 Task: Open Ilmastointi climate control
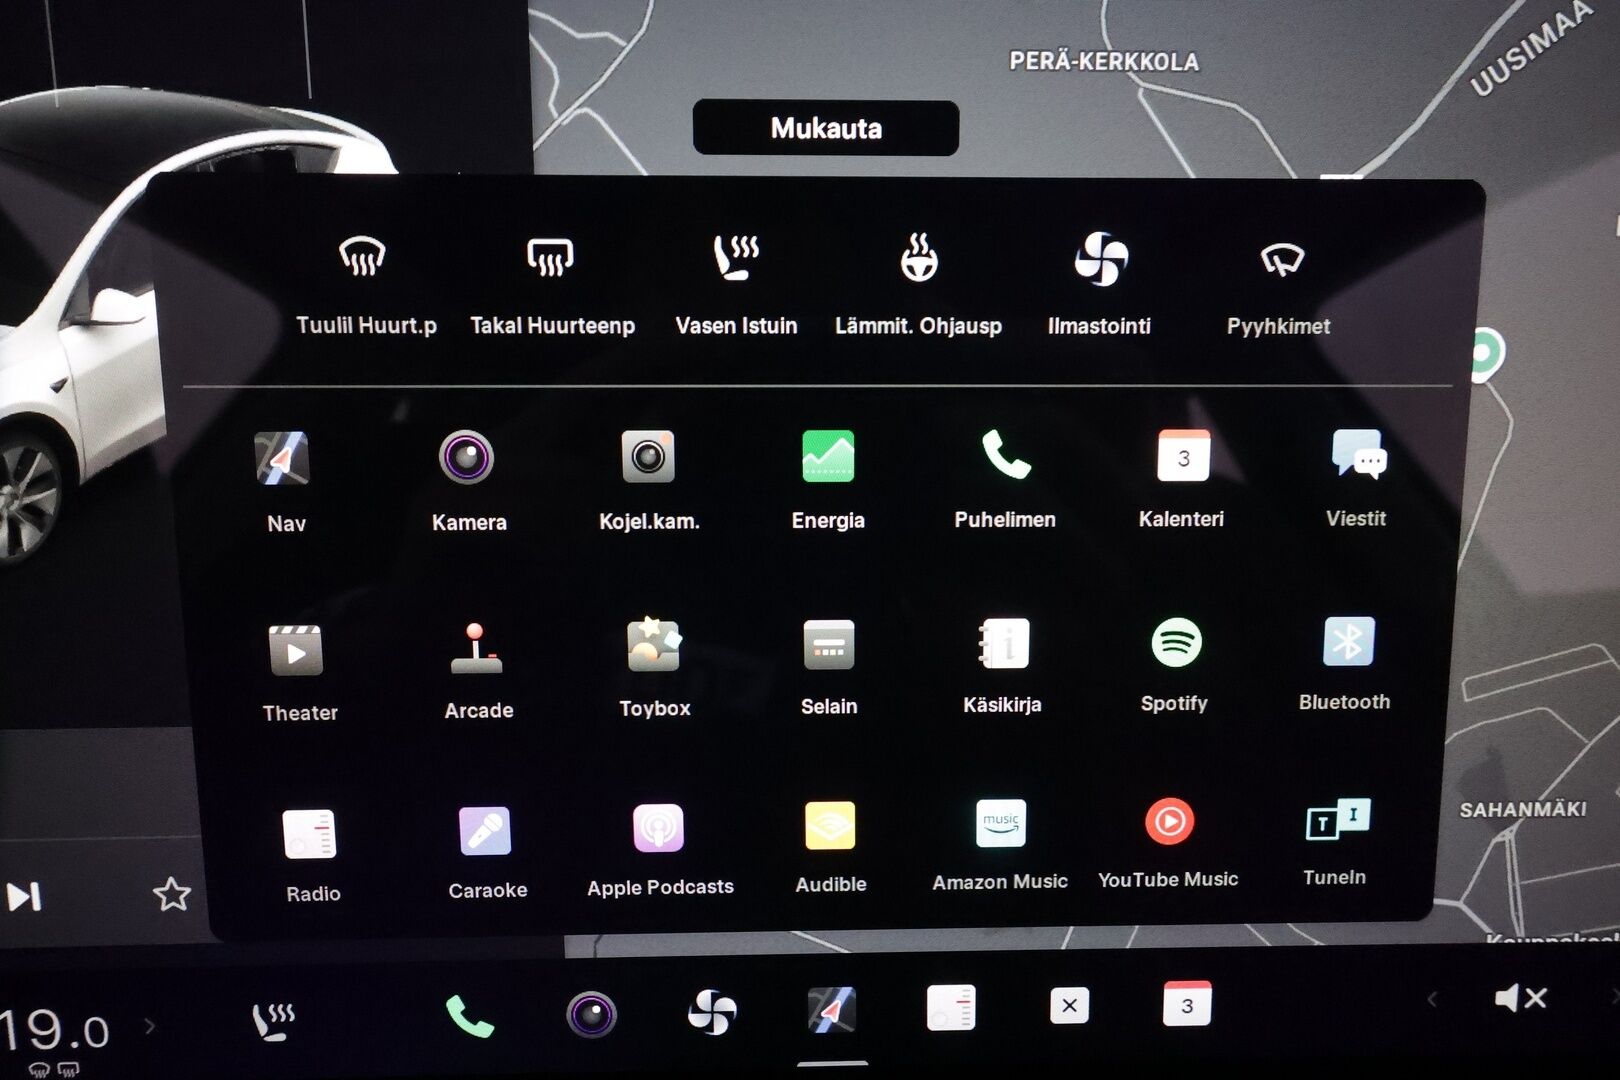pos(1100,258)
